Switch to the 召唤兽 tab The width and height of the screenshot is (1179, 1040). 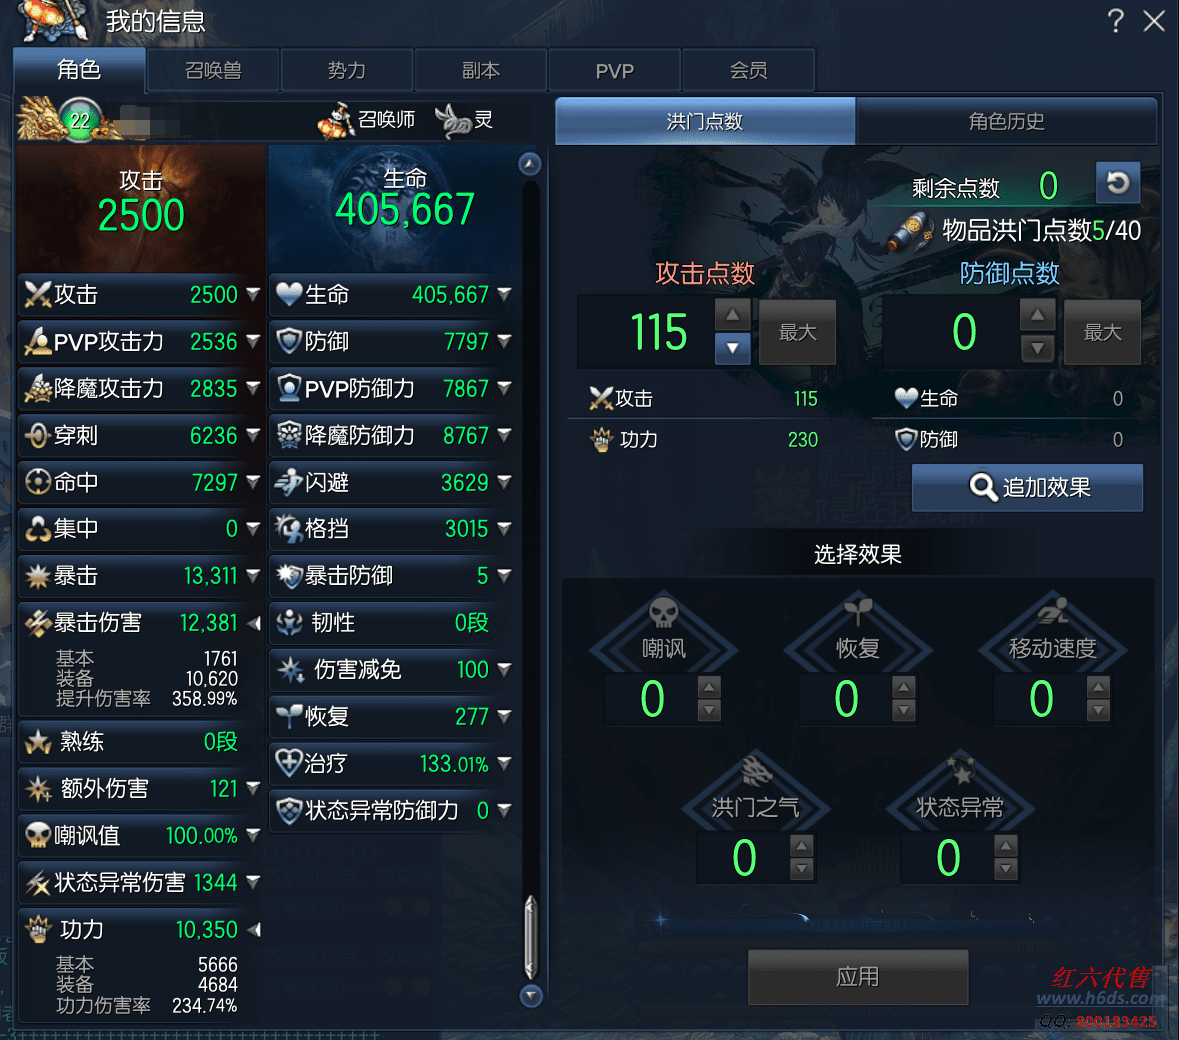[213, 71]
